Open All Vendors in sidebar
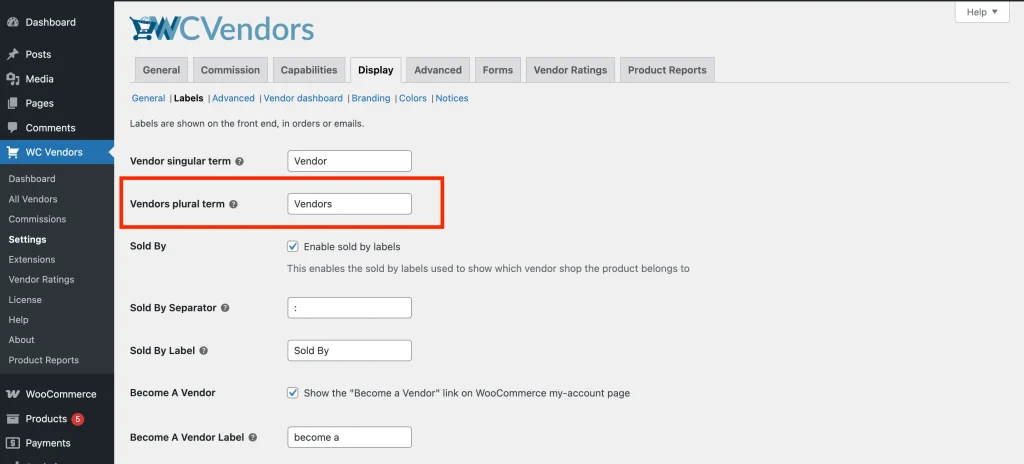The width and height of the screenshot is (1024, 464). 33,199
